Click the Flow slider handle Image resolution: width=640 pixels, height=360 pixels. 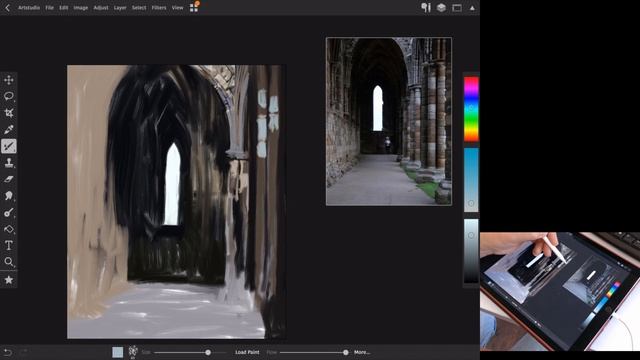point(346,352)
